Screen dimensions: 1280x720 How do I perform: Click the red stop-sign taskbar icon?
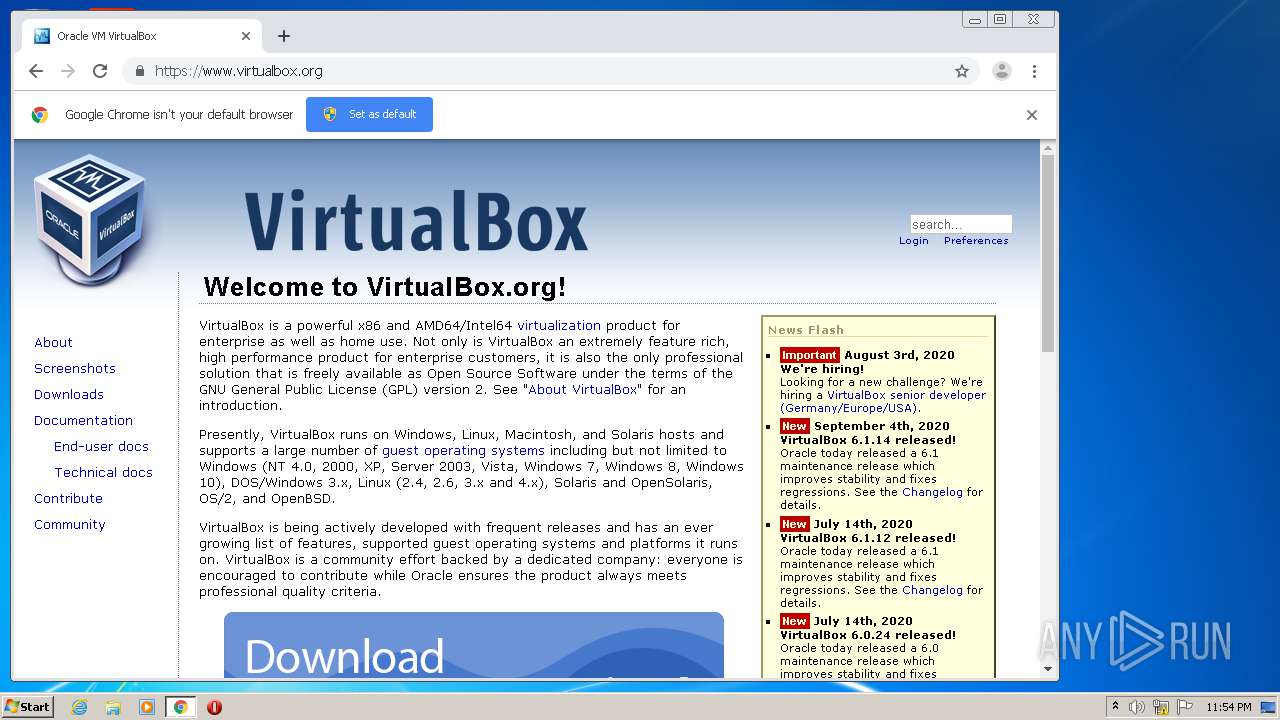(214, 707)
